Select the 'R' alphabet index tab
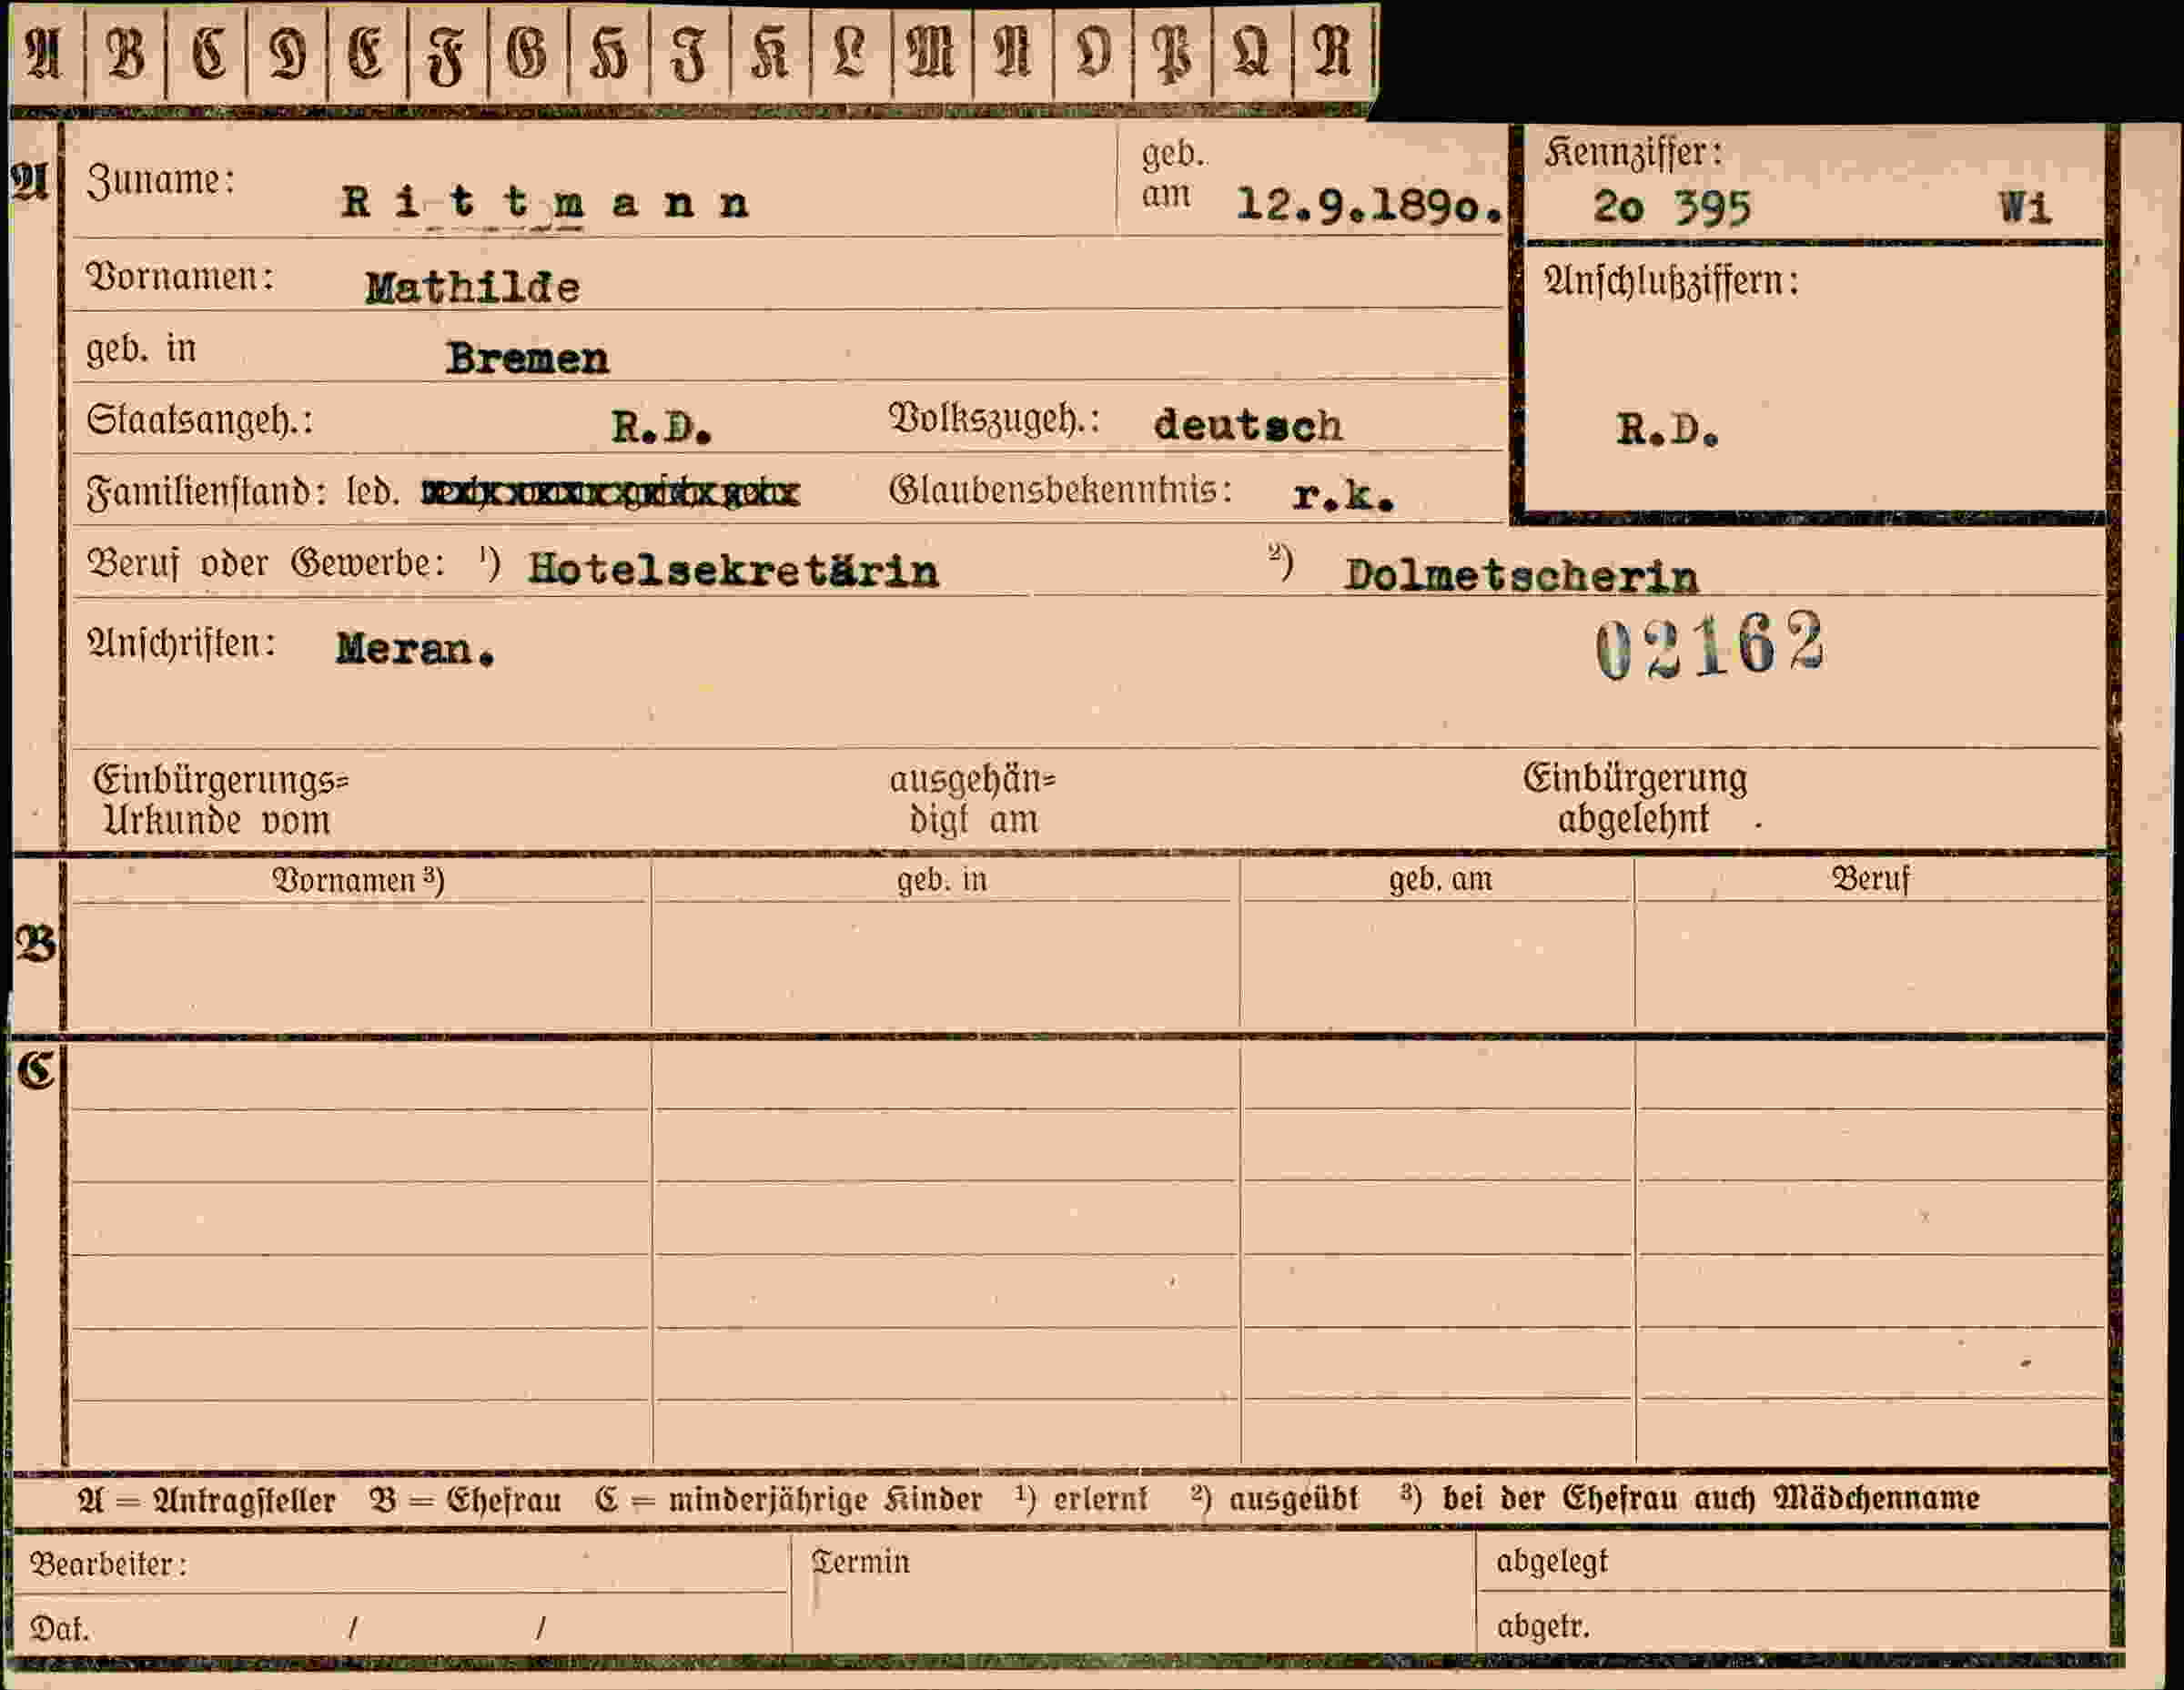 tap(1334, 52)
